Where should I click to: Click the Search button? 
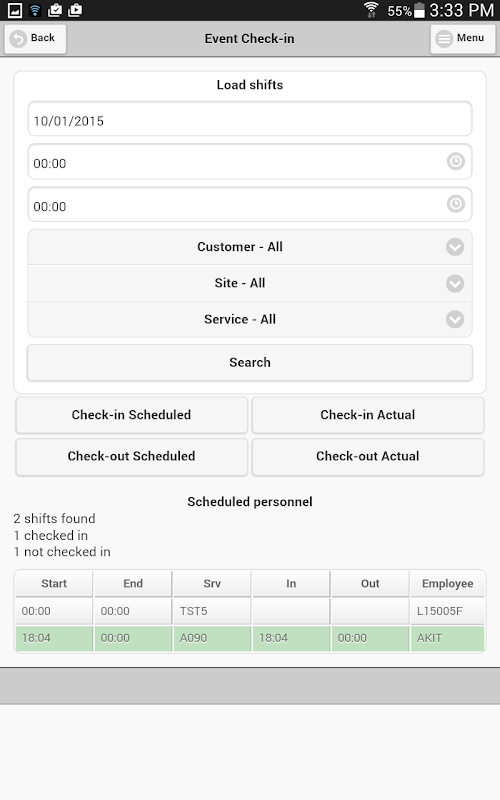pyautogui.click(x=249, y=362)
